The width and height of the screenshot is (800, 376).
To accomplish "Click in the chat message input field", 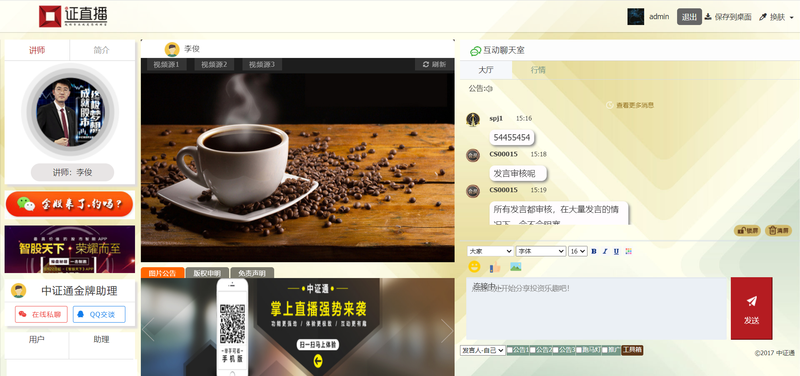I will pyautogui.click(x=596, y=308).
